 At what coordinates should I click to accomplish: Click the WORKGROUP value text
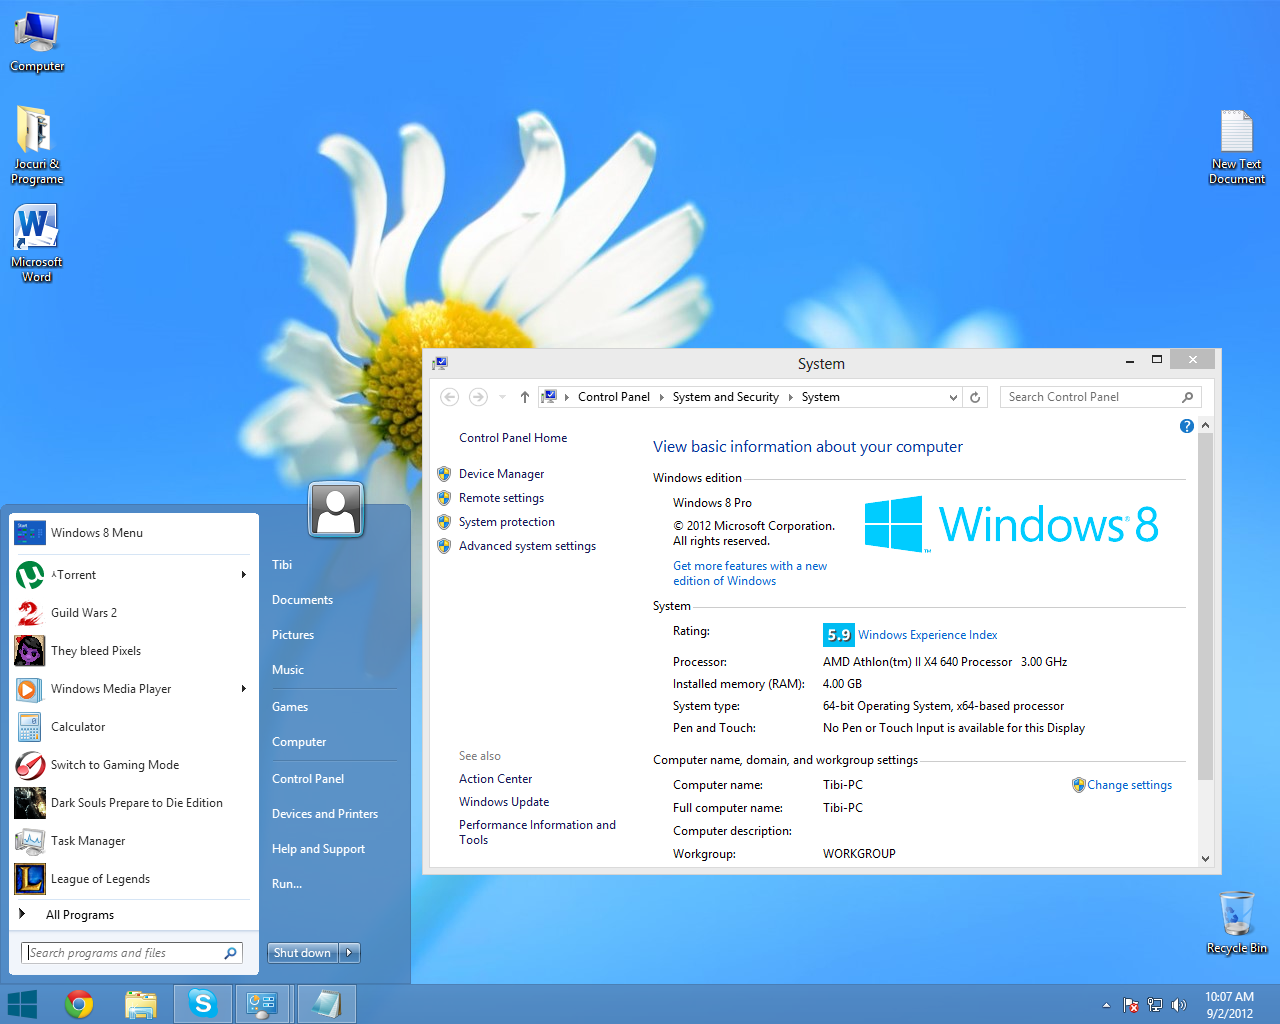click(x=859, y=854)
